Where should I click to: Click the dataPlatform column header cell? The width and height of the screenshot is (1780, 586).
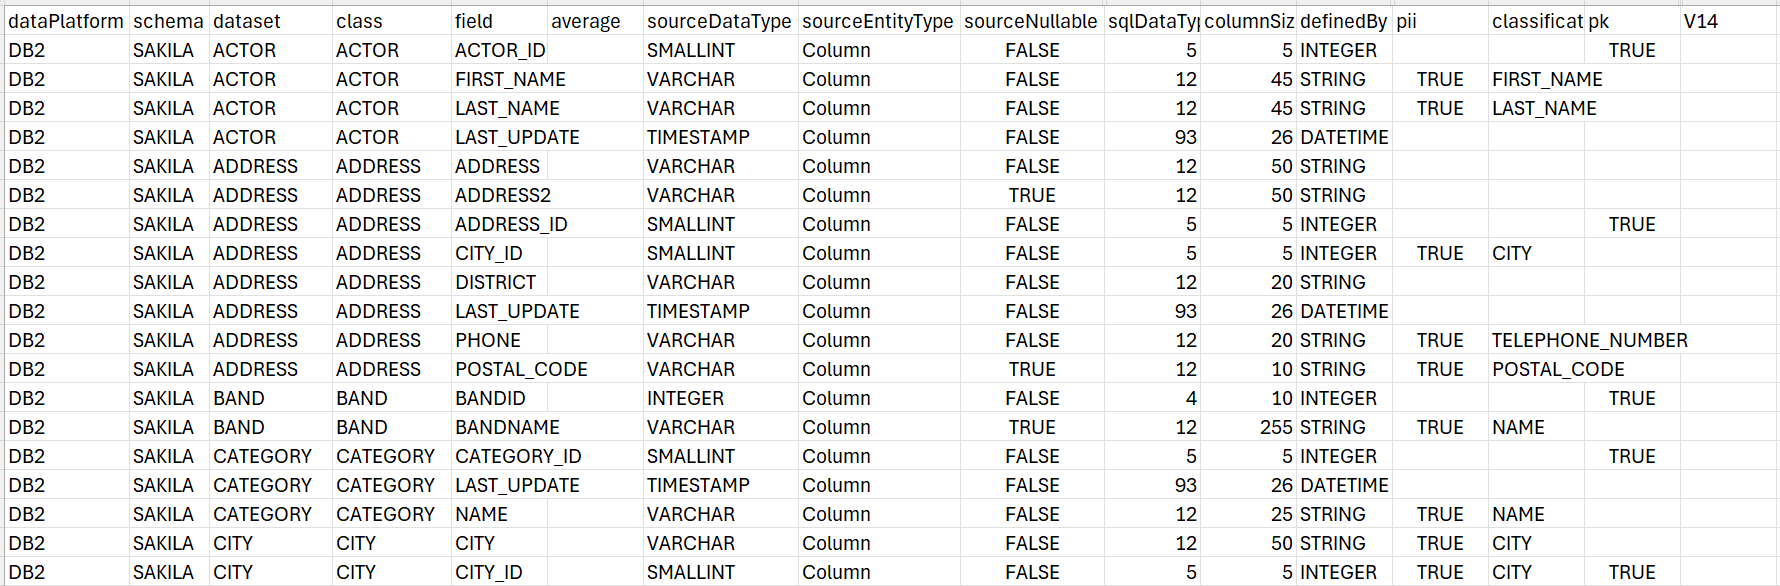pyautogui.click(x=66, y=21)
